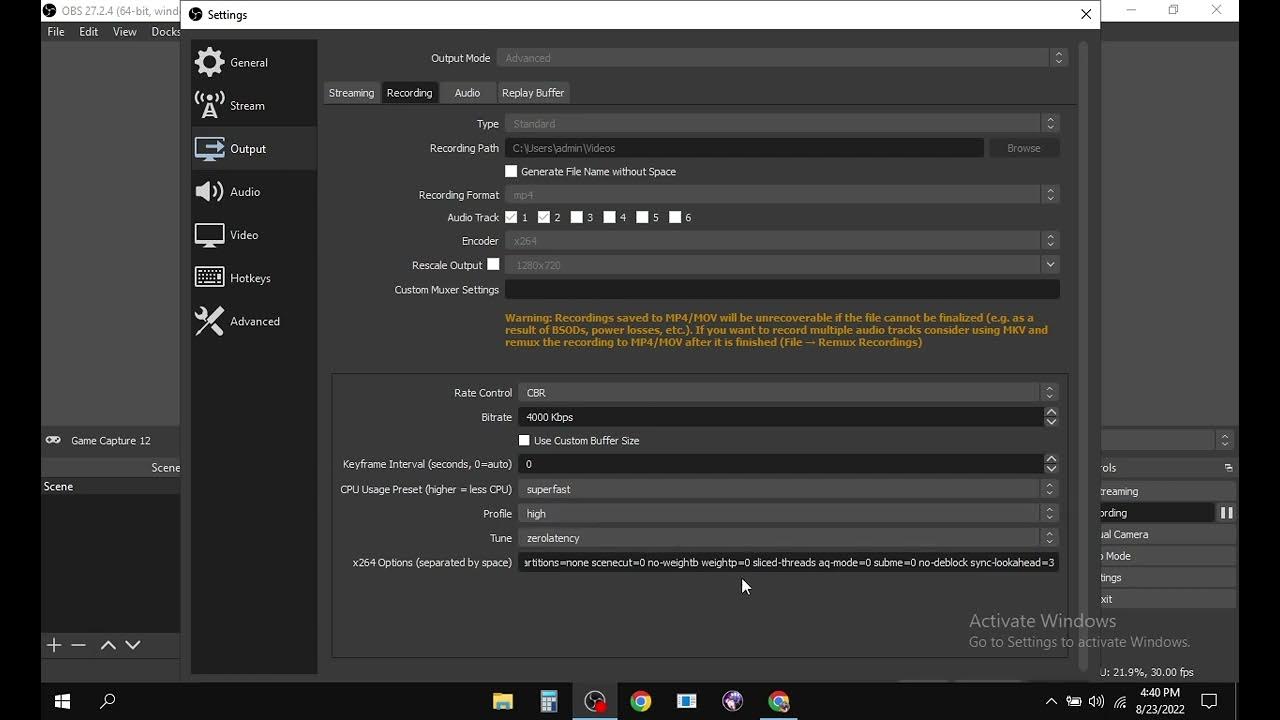Open the View menu in OBS
This screenshot has height=720, width=1280.
(x=125, y=32)
